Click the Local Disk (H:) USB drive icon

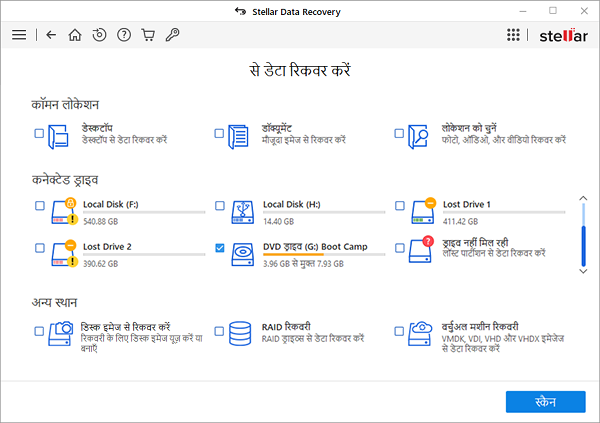pos(243,212)
